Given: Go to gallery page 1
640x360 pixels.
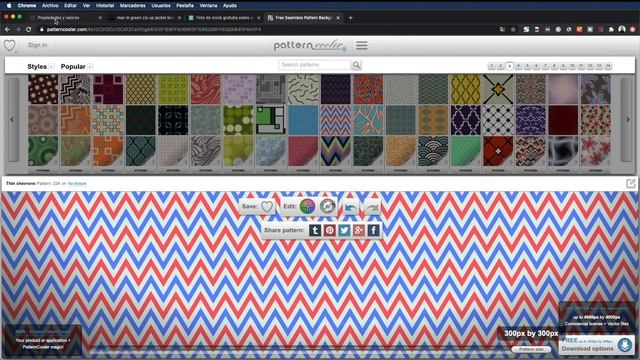Looking at the screenshot, I should pos(491,66).
